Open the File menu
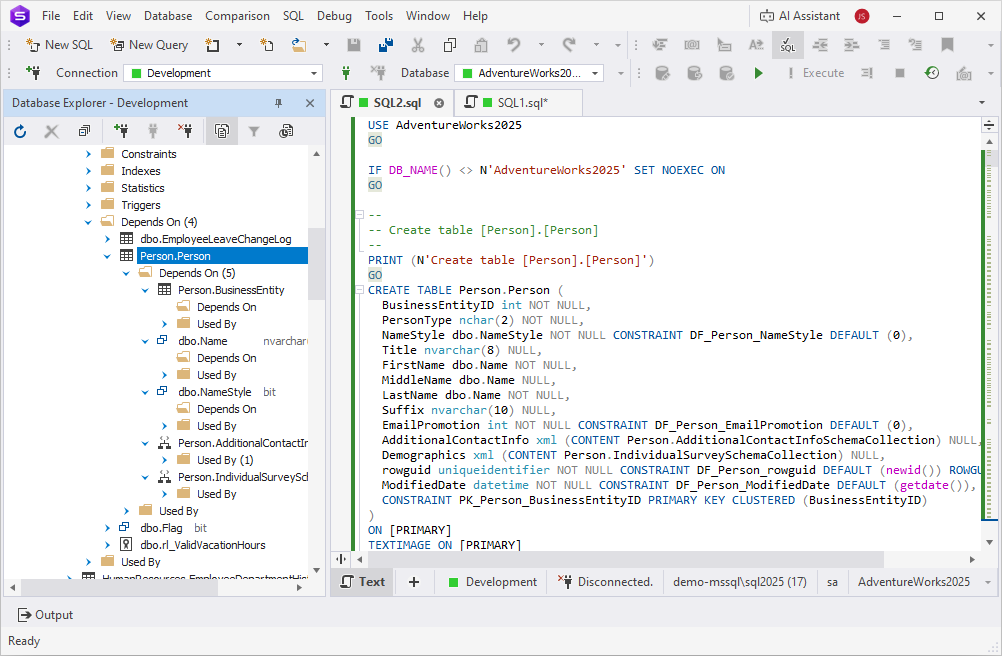The width and height of the screenshot is (1002, 656). point(51,16)
